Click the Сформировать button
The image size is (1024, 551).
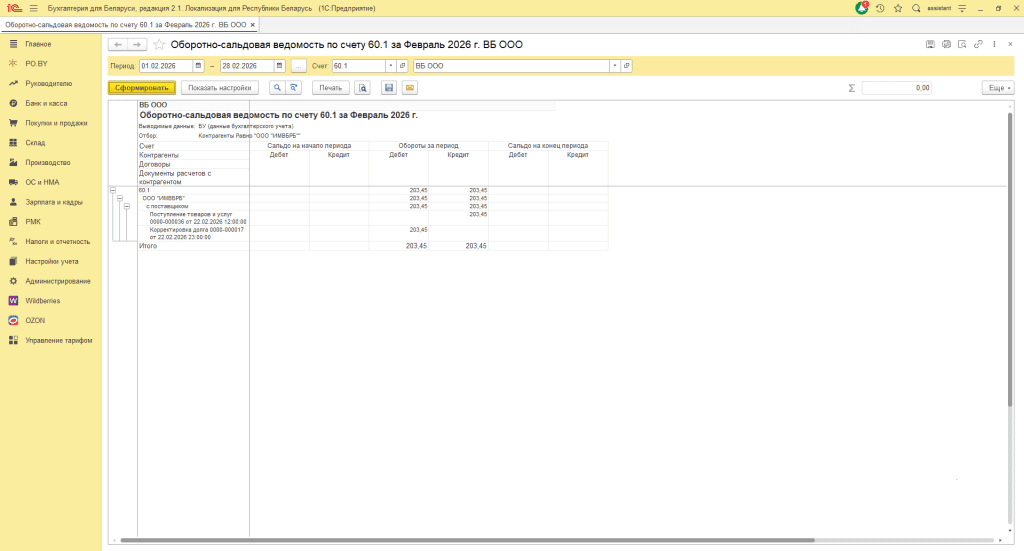click(x=141, y=88)
